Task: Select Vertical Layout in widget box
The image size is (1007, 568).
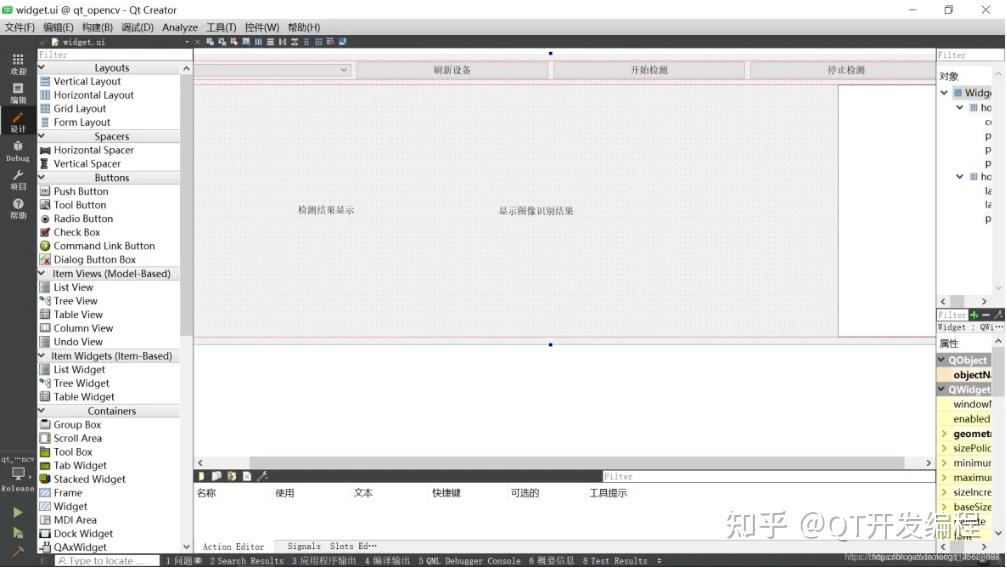Action: click(87, 81)
